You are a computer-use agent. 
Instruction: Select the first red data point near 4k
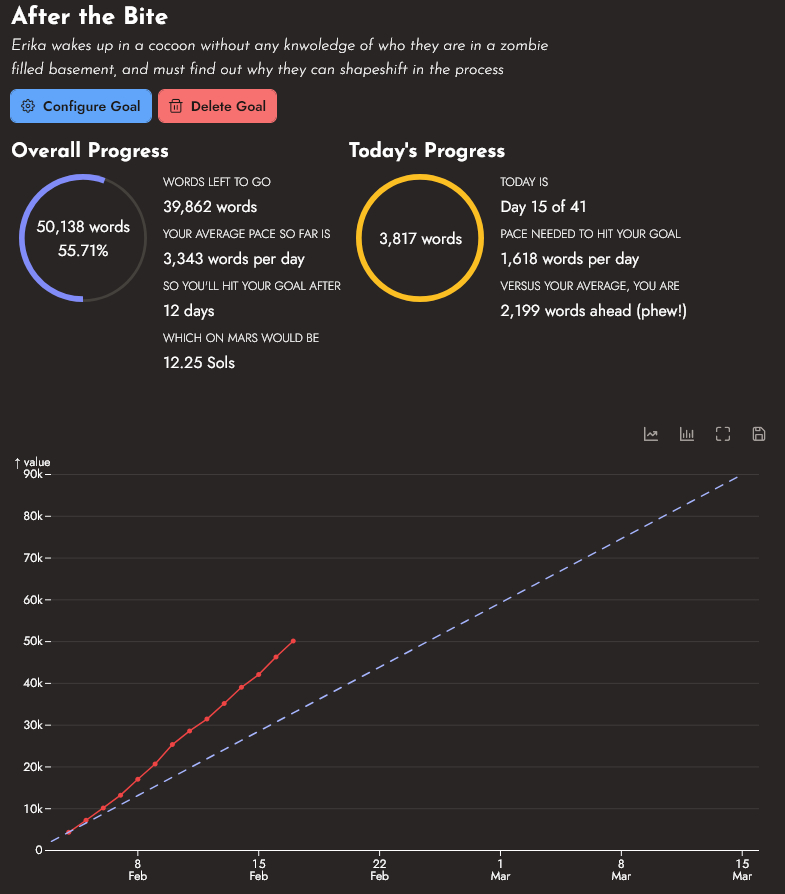(68, 832)
